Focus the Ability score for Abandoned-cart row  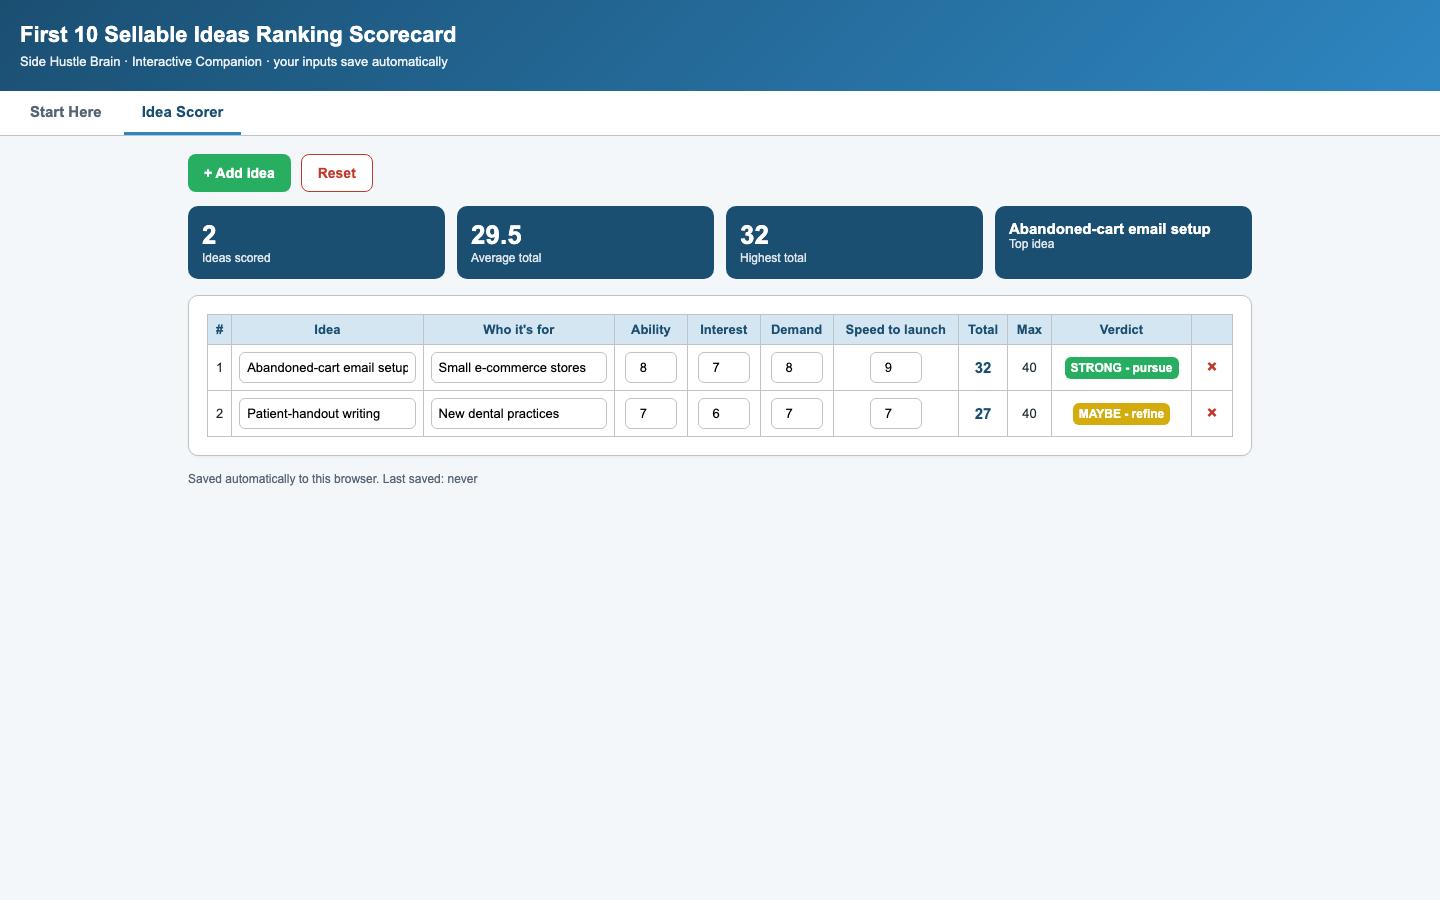pyautogui.click(x=651, y=367)
